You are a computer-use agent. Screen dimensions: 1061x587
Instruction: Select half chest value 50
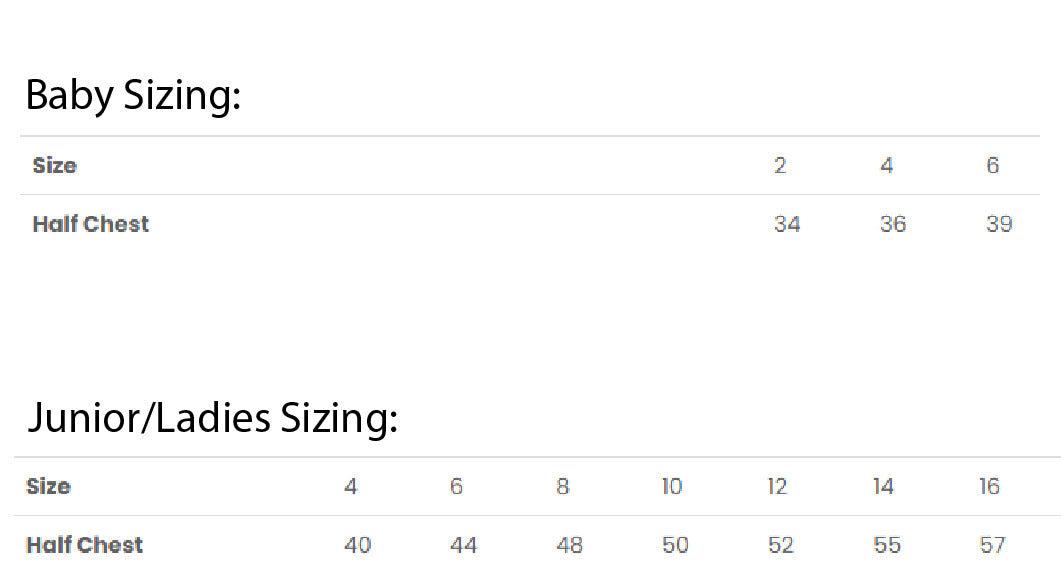[675, 545]
